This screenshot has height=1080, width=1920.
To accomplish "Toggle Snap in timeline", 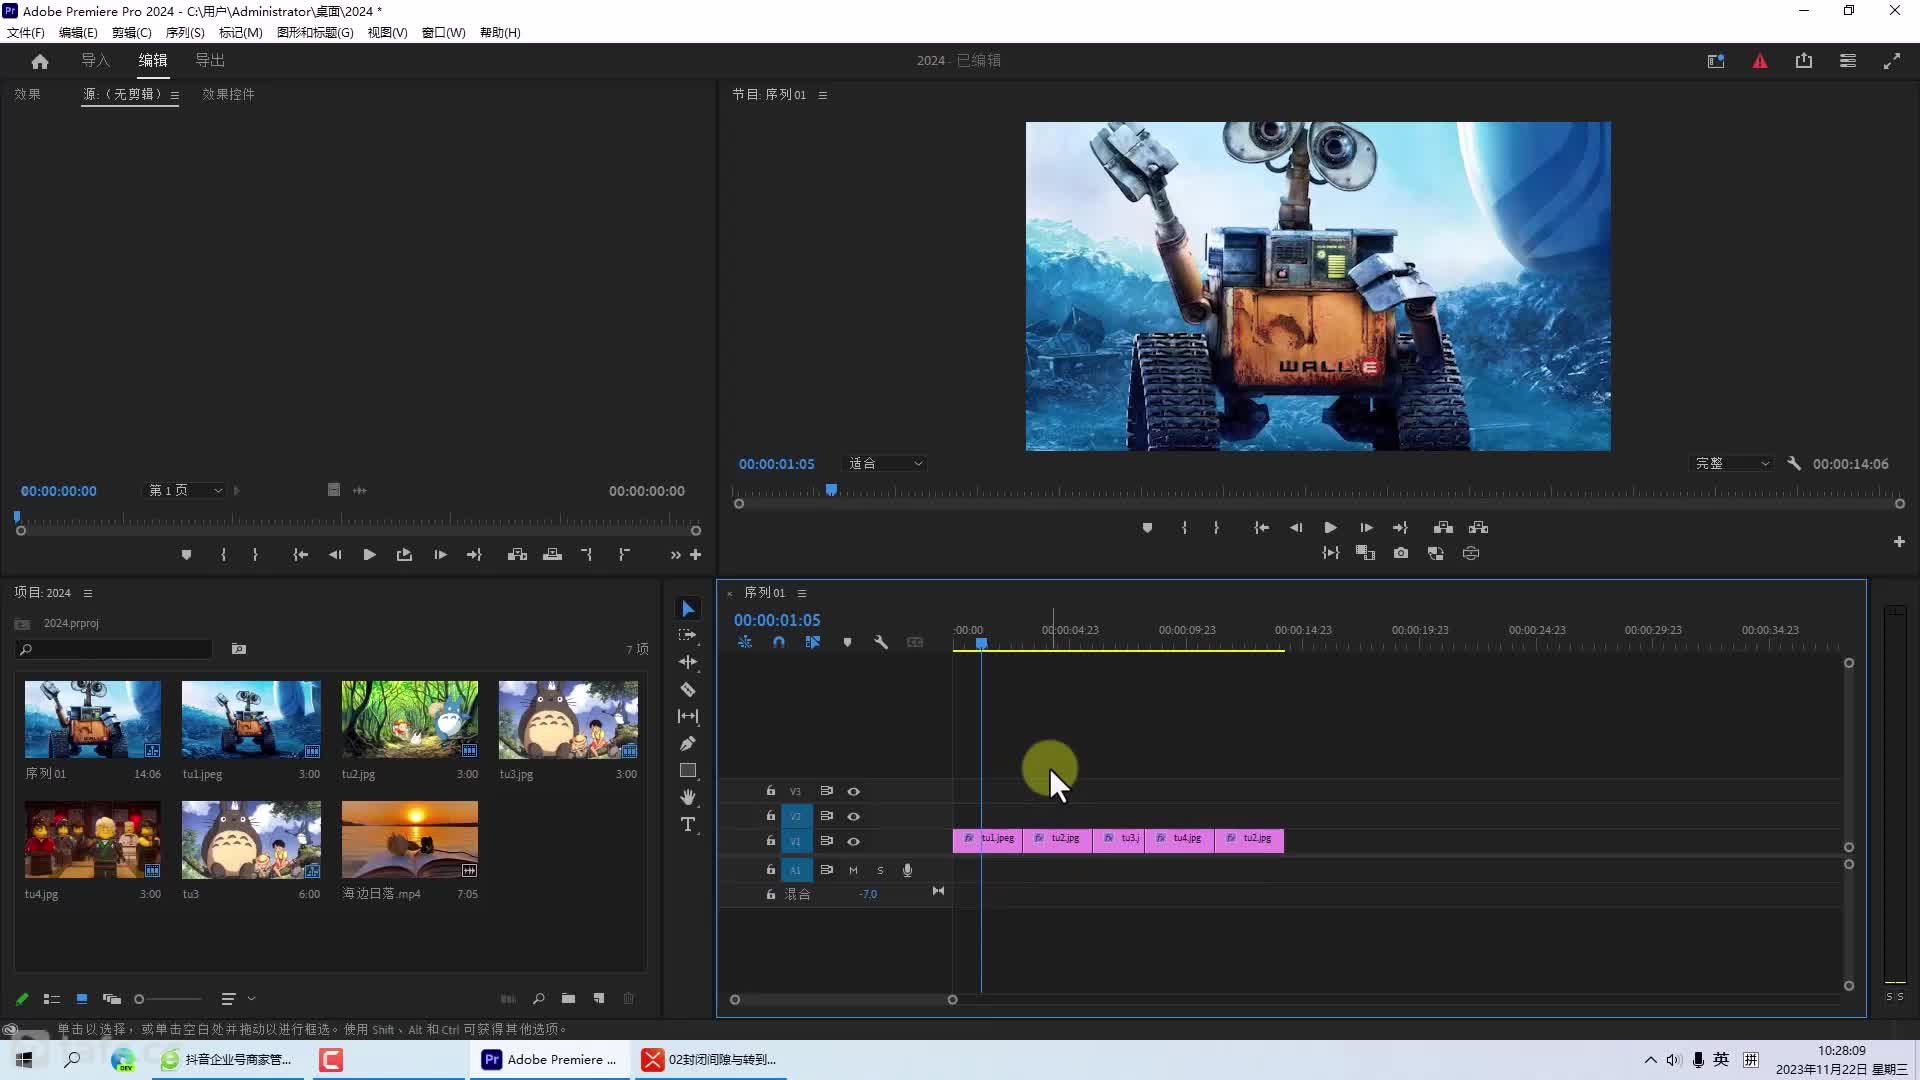I will coord(779,642).
